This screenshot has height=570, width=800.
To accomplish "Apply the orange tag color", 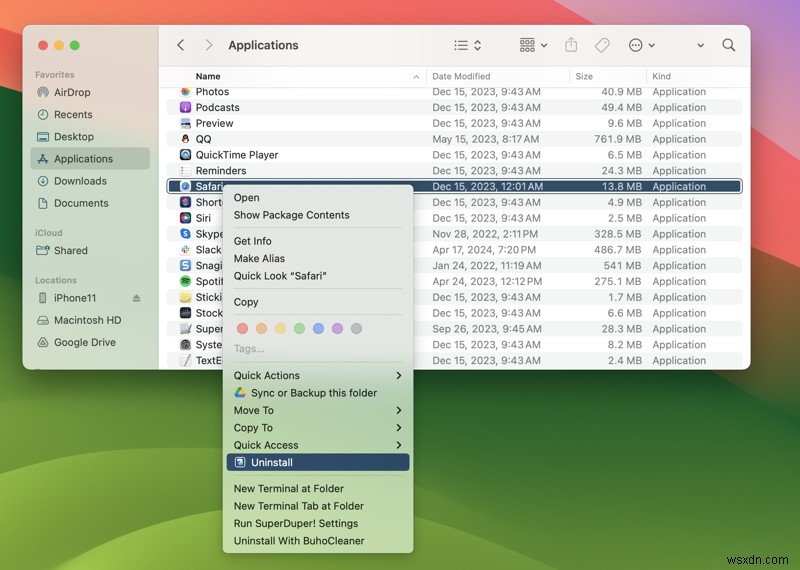I will (x=261, y=329).
